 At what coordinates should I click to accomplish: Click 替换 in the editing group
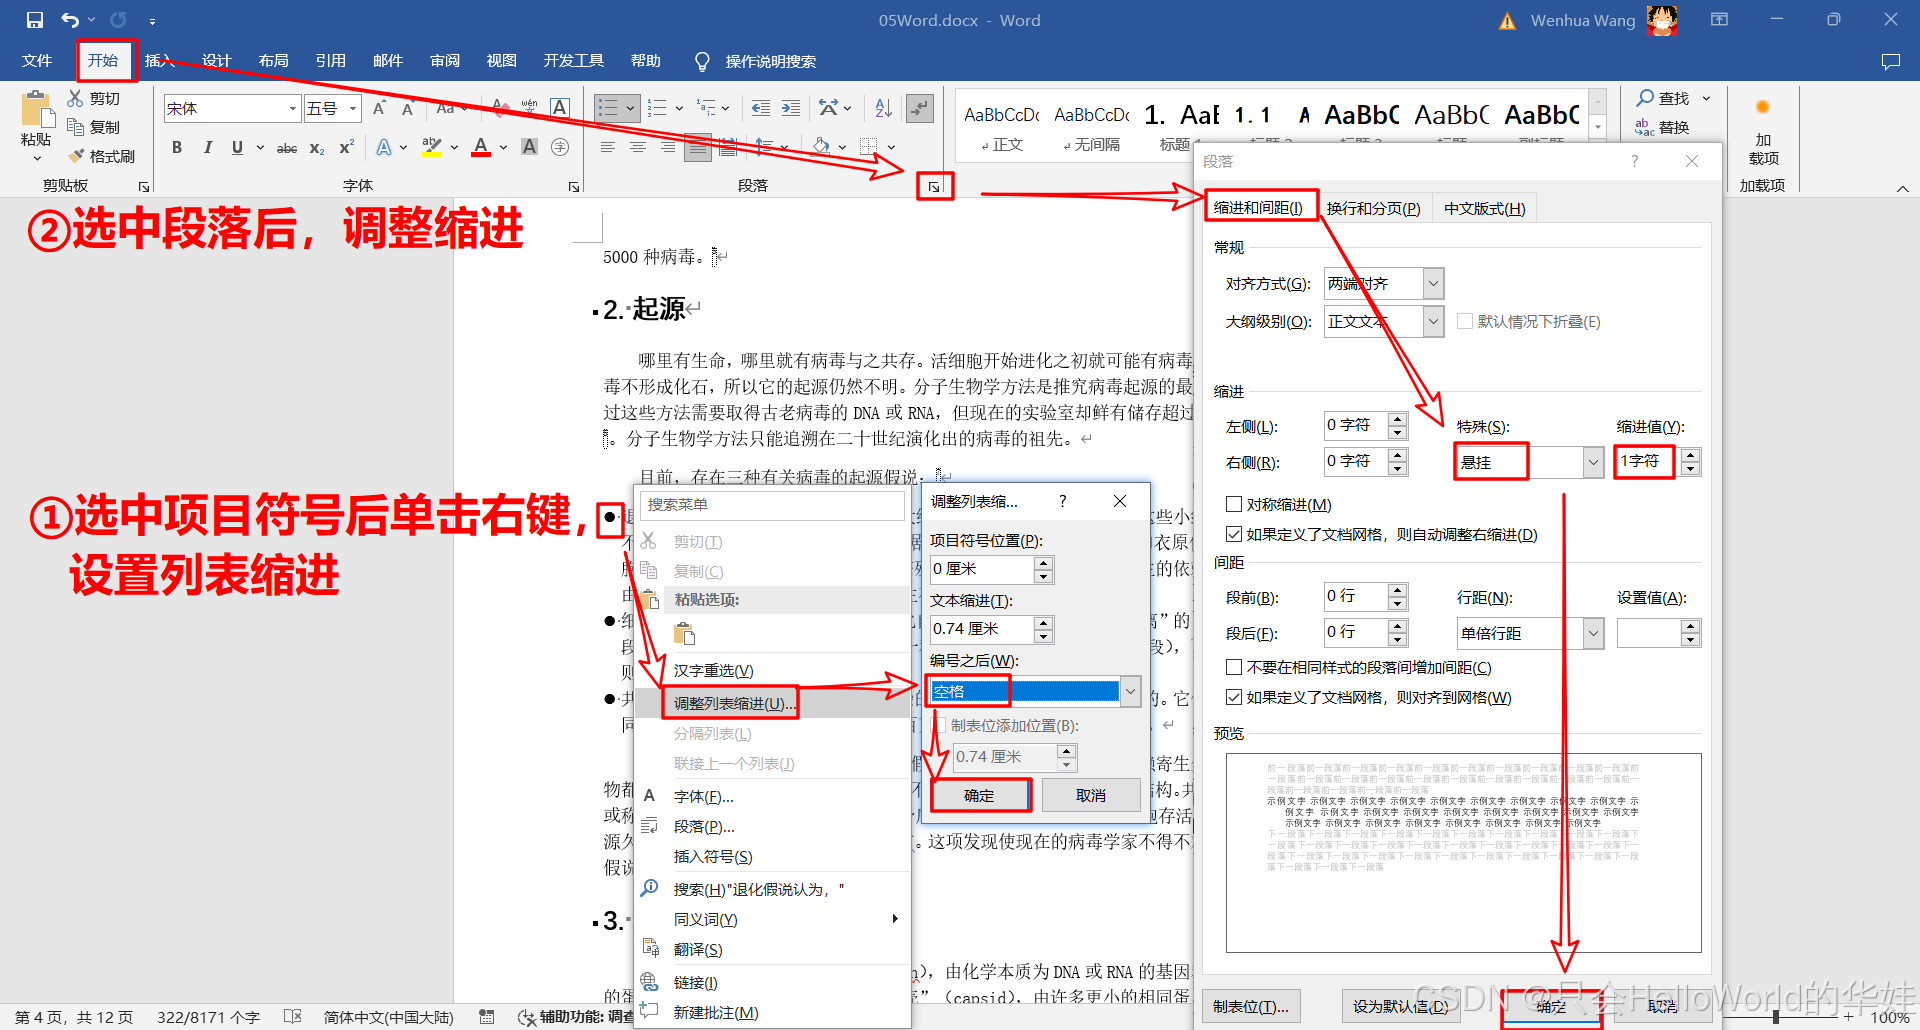point(1663,127)
